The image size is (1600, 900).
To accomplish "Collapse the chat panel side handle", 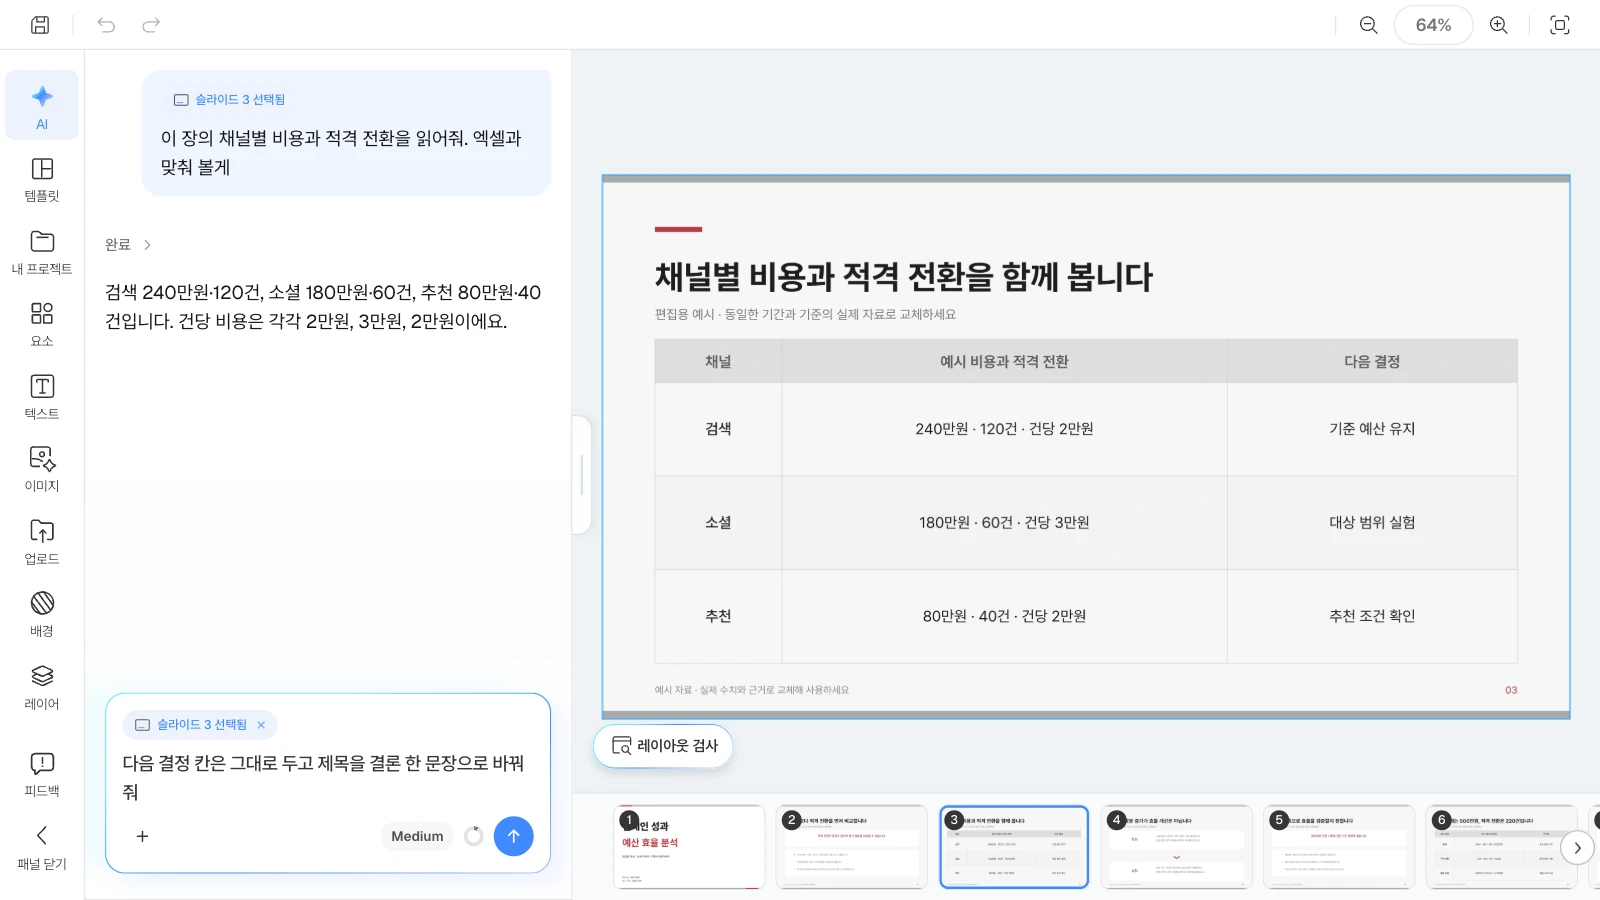I will coord(582,475).
